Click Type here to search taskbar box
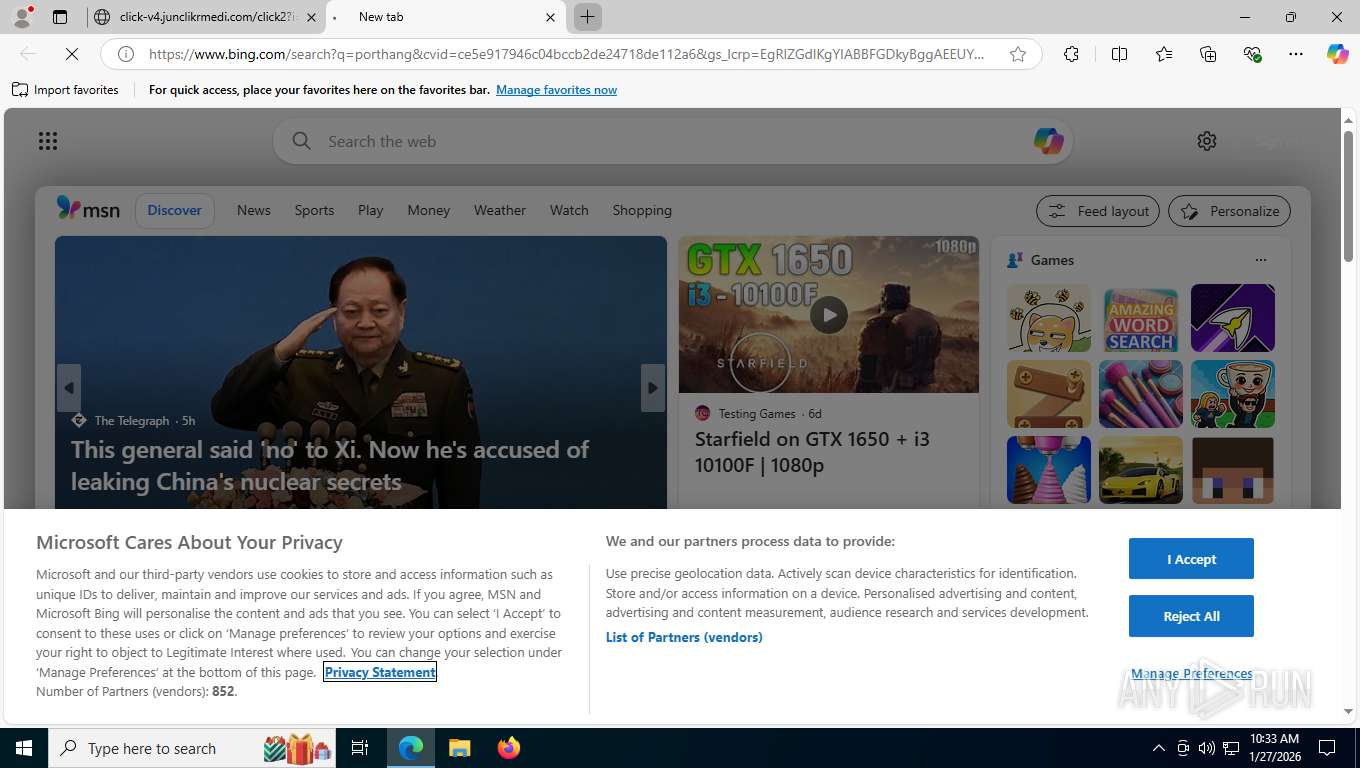1360x768 pixels. tap(193, 748)
